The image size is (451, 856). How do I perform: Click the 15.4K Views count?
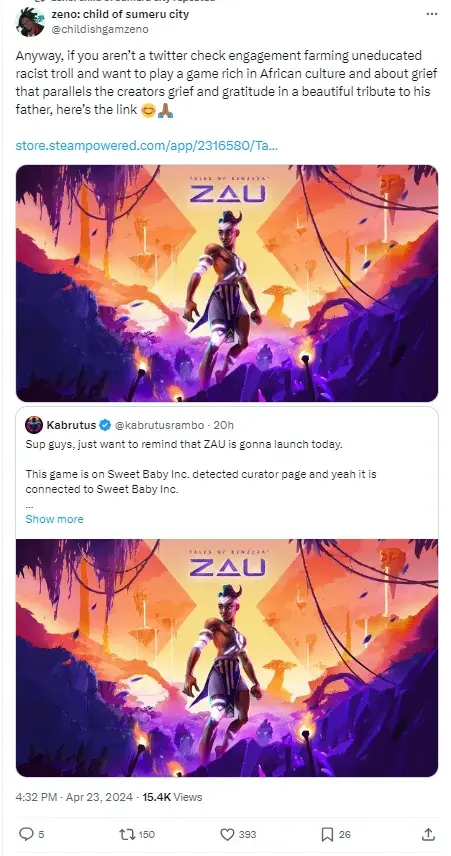click(x=172, y=797)
